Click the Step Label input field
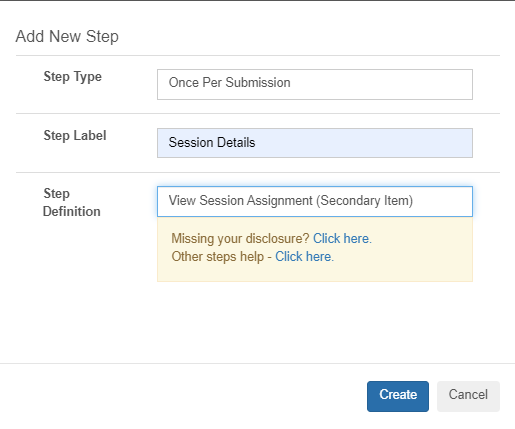This screenshot has height=429, width=515. coord(315,143)
